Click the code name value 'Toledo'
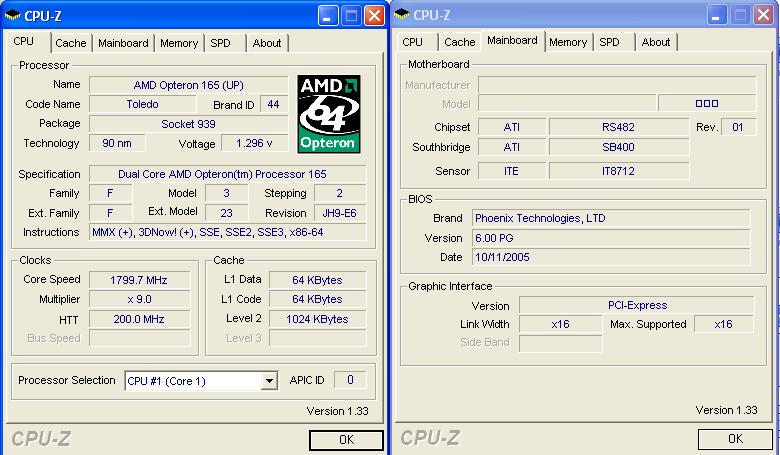 [x=142, y=104]
